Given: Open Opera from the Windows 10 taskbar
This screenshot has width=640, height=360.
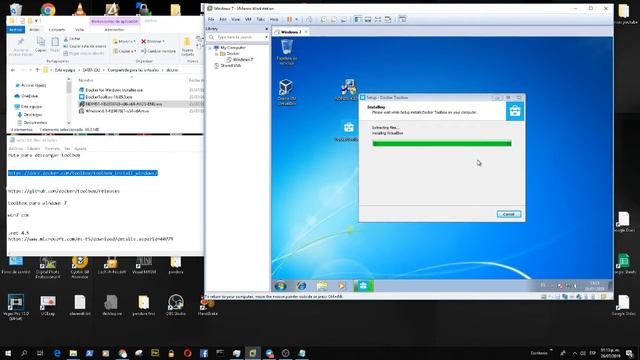Looking at the screenshot, I should (187, 353).
